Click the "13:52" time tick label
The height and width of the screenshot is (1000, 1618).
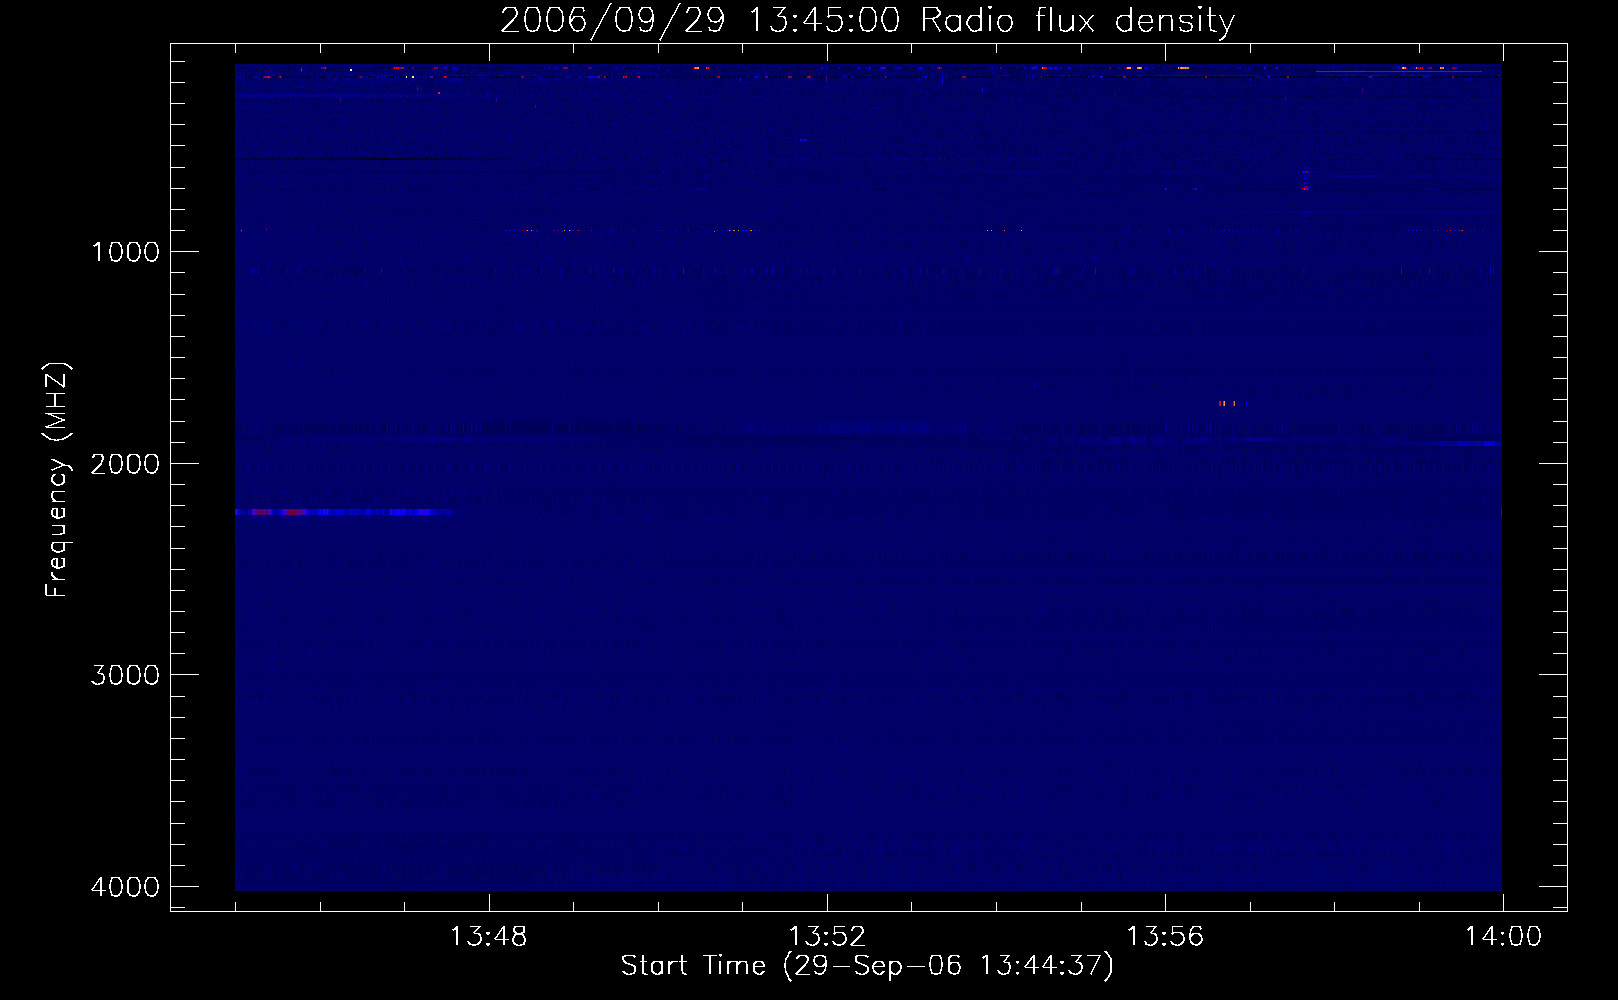click(826, 937)
